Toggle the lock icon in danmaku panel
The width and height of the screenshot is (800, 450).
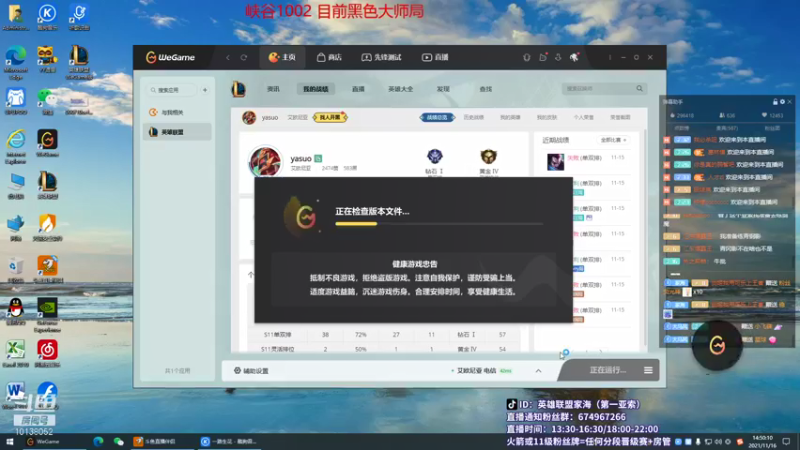coord(775,102)
